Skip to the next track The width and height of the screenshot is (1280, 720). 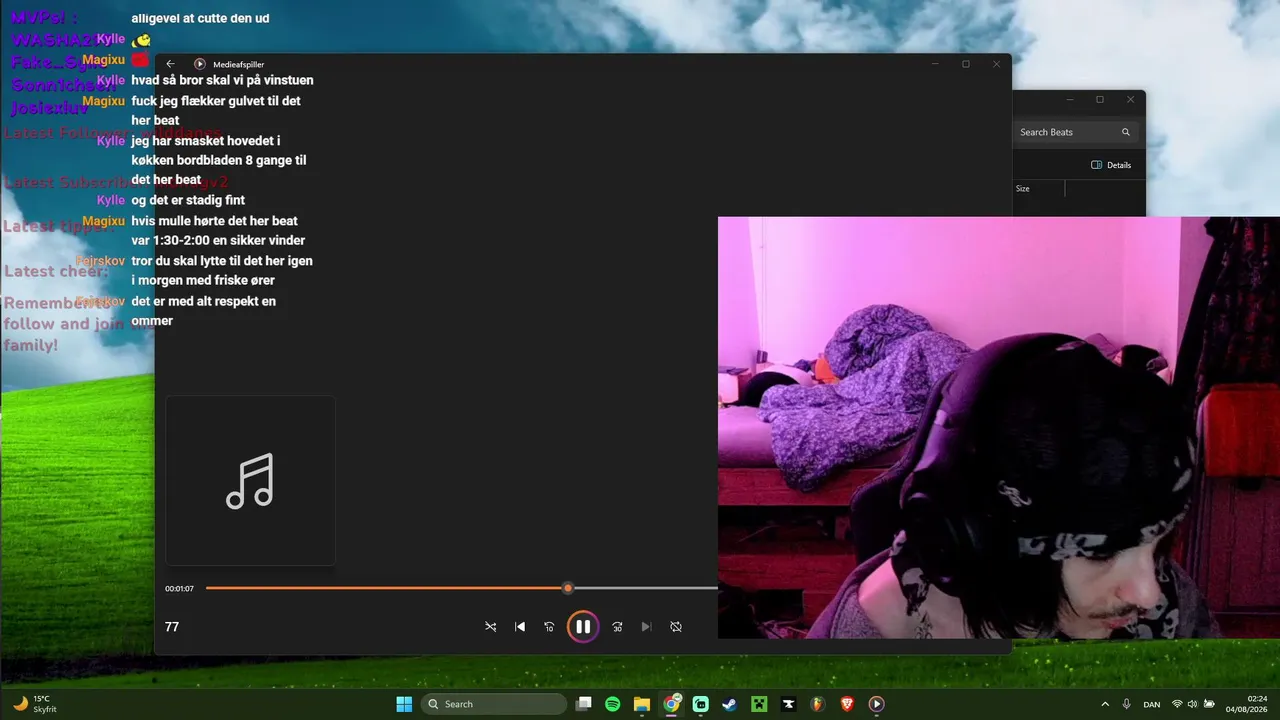coord(646,627)
